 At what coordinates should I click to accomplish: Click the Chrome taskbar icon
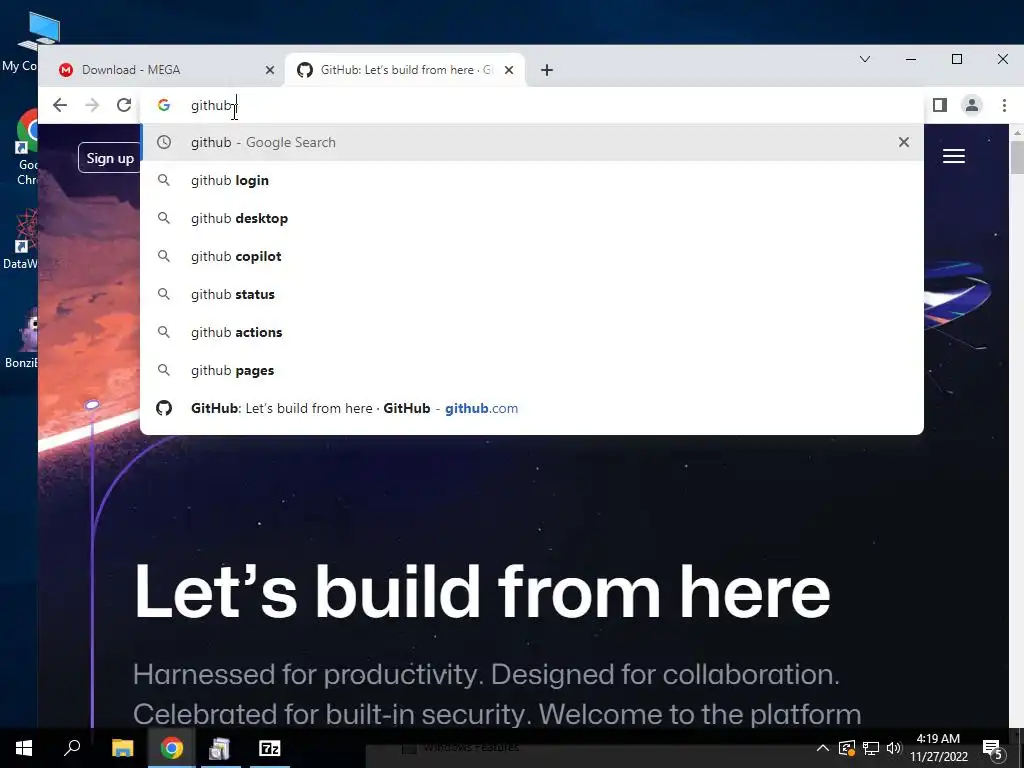coord(171,748)
